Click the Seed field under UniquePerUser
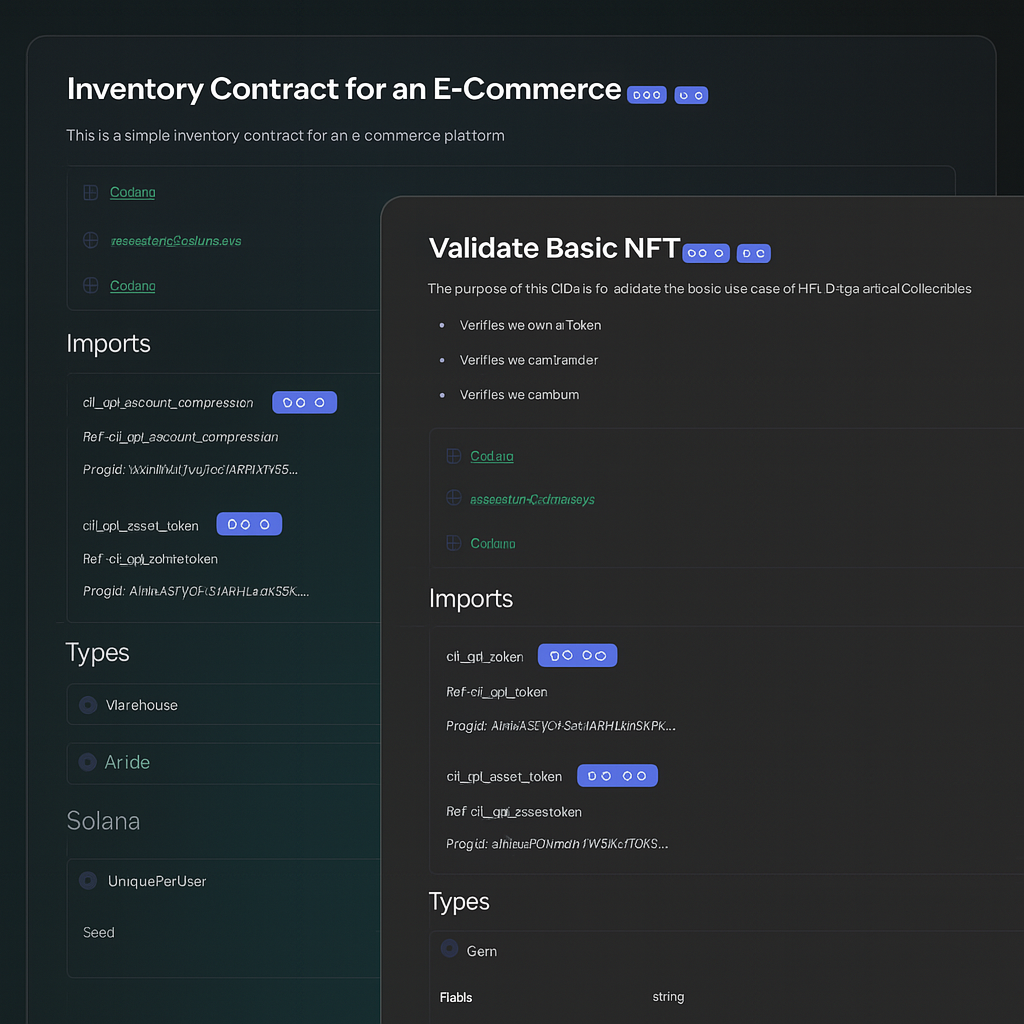Viewport: 1024px width, 1024px height. pos(99,932)
